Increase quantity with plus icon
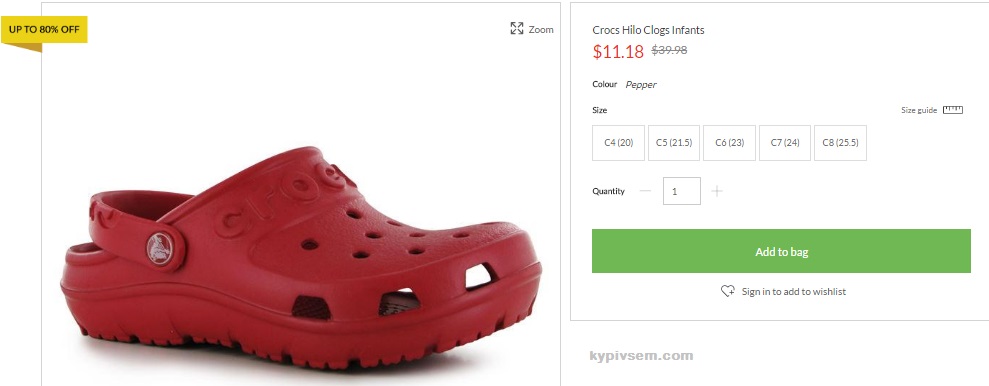Screen dimensions: 989x386 click(717, 191)
